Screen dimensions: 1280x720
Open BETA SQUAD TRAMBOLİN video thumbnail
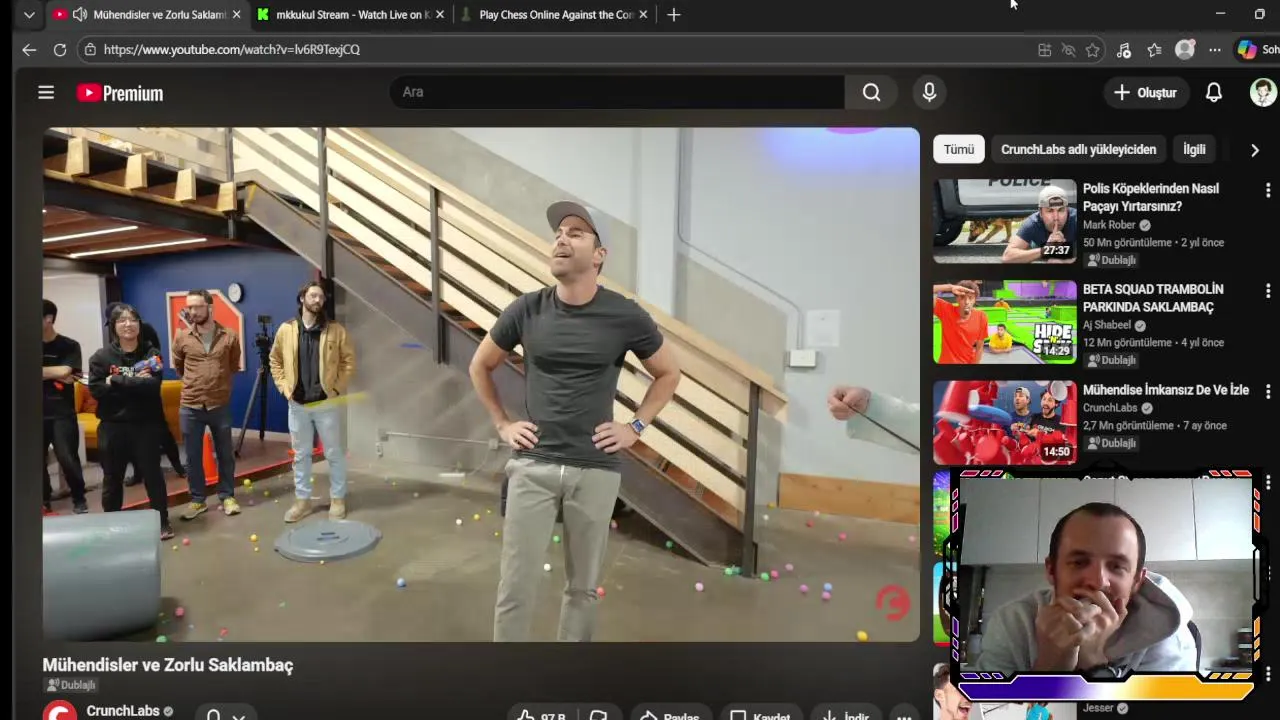(1004, 321)
